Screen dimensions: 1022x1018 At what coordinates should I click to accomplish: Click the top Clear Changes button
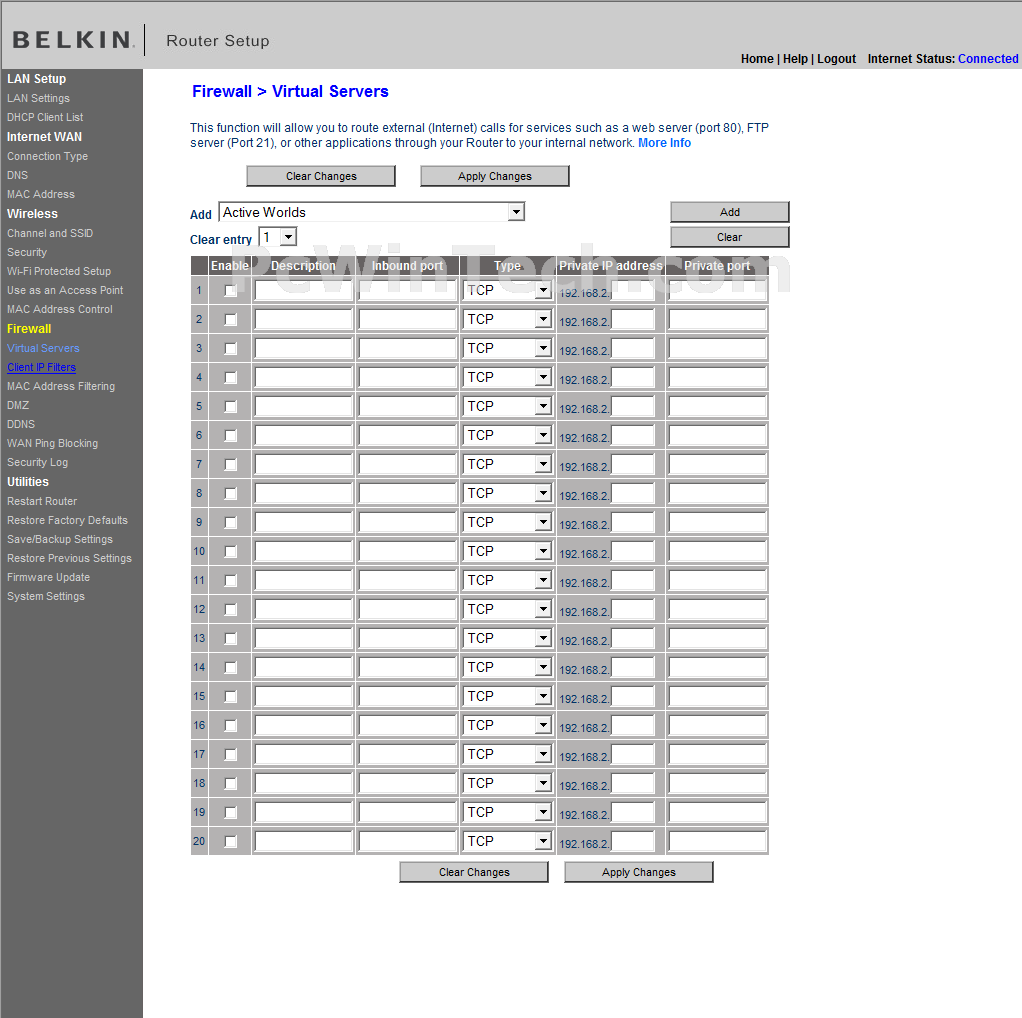pyautogui.click(x=321, y=176)
